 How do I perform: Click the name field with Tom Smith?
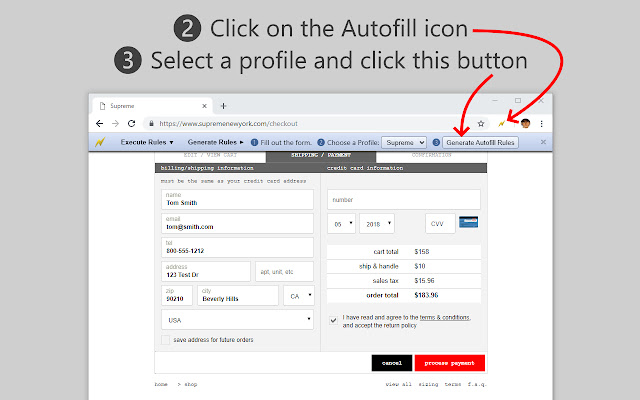(237, 199)
